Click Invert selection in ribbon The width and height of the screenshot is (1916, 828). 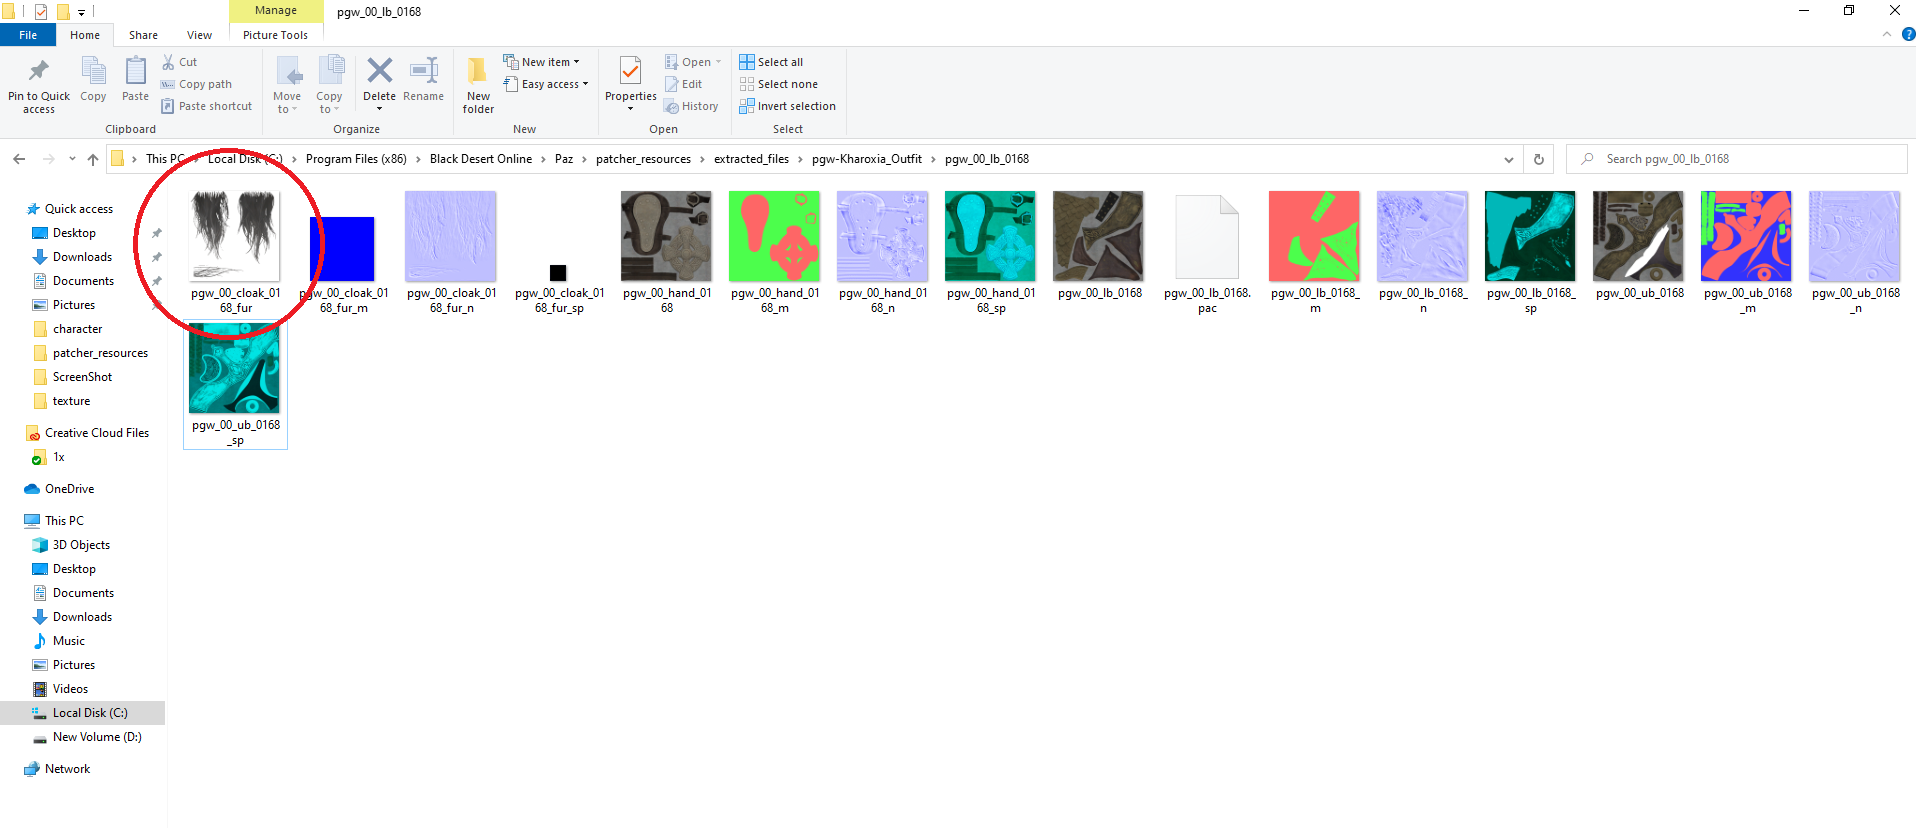[x=787, y=106]
